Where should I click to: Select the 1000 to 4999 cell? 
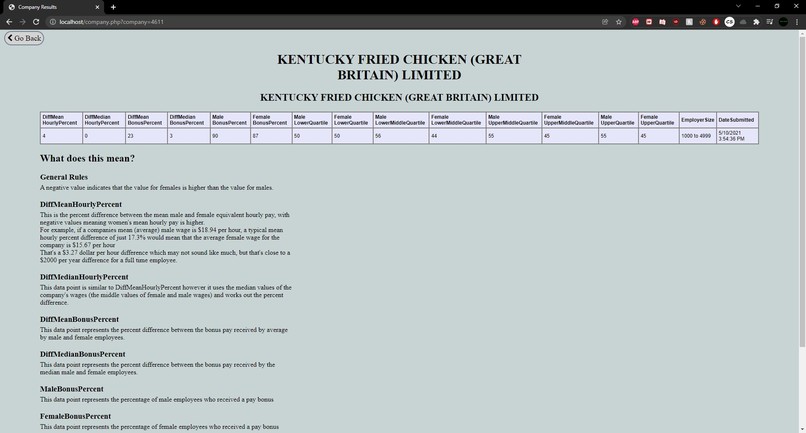[698, 136]
